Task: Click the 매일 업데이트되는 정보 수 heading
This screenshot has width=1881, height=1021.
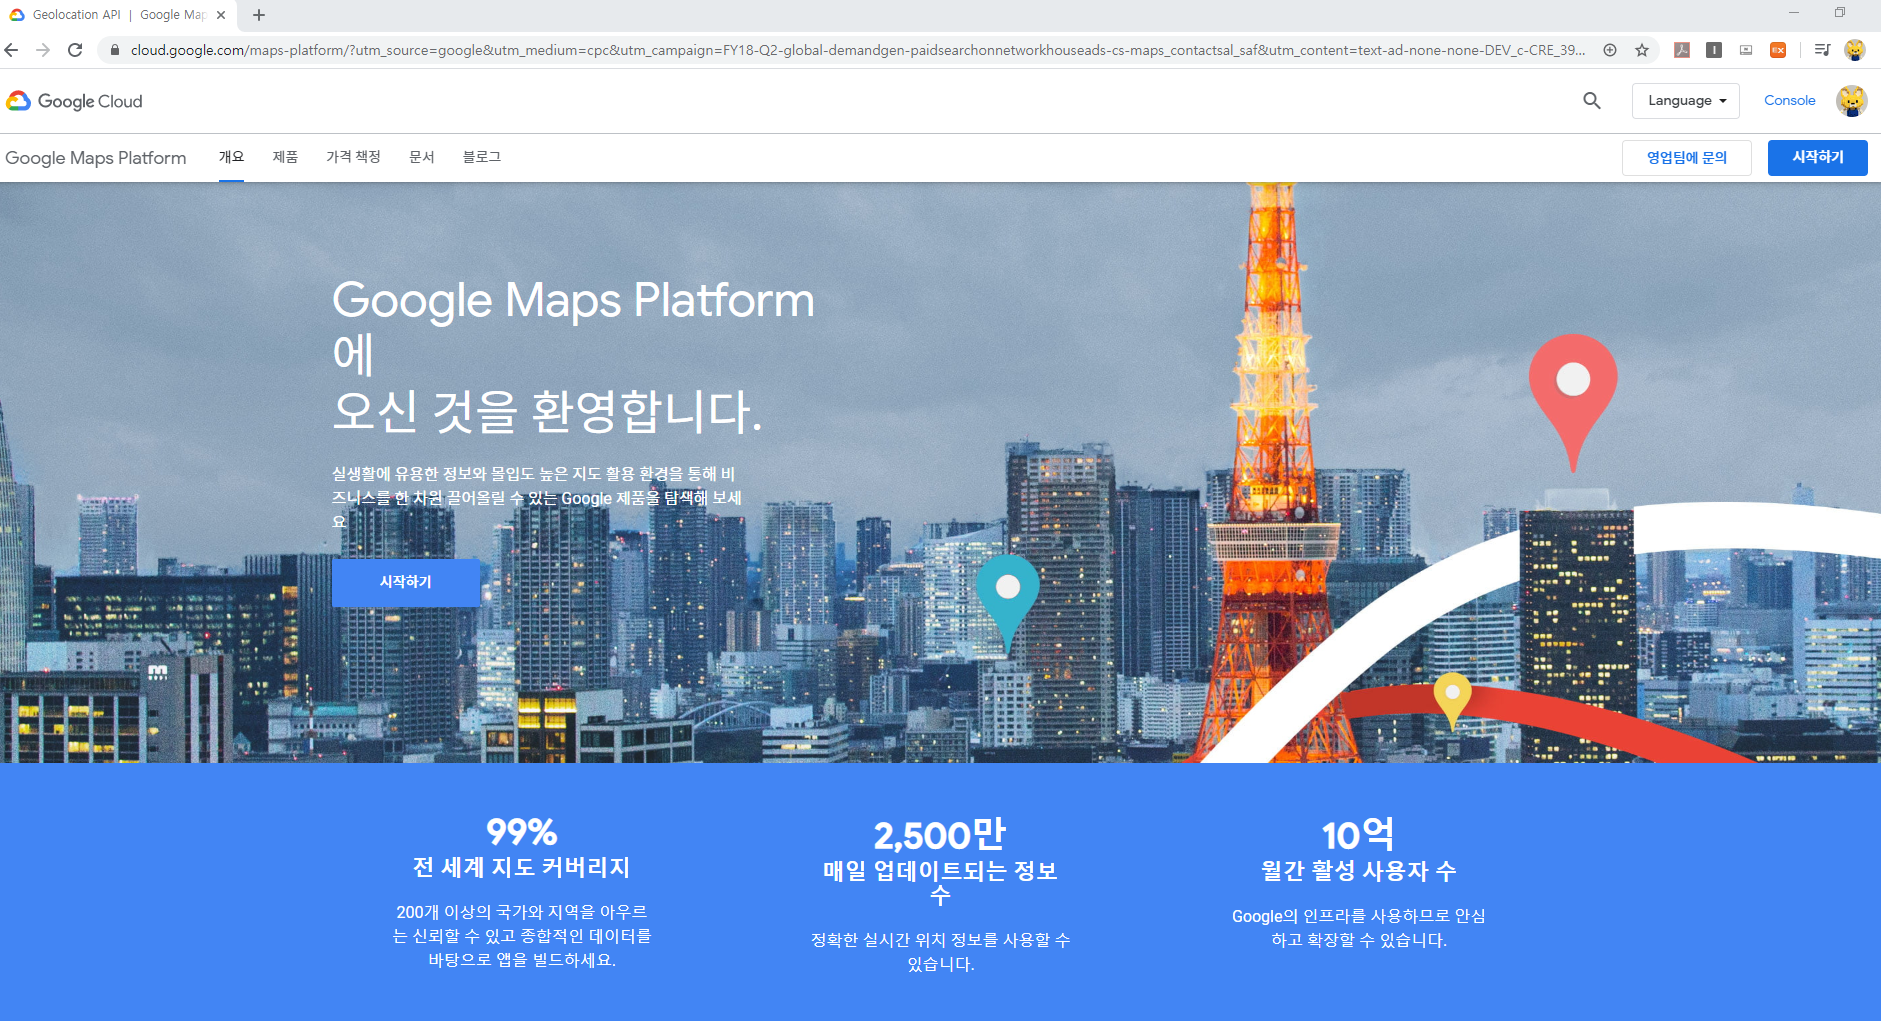Action: [940, 883]
